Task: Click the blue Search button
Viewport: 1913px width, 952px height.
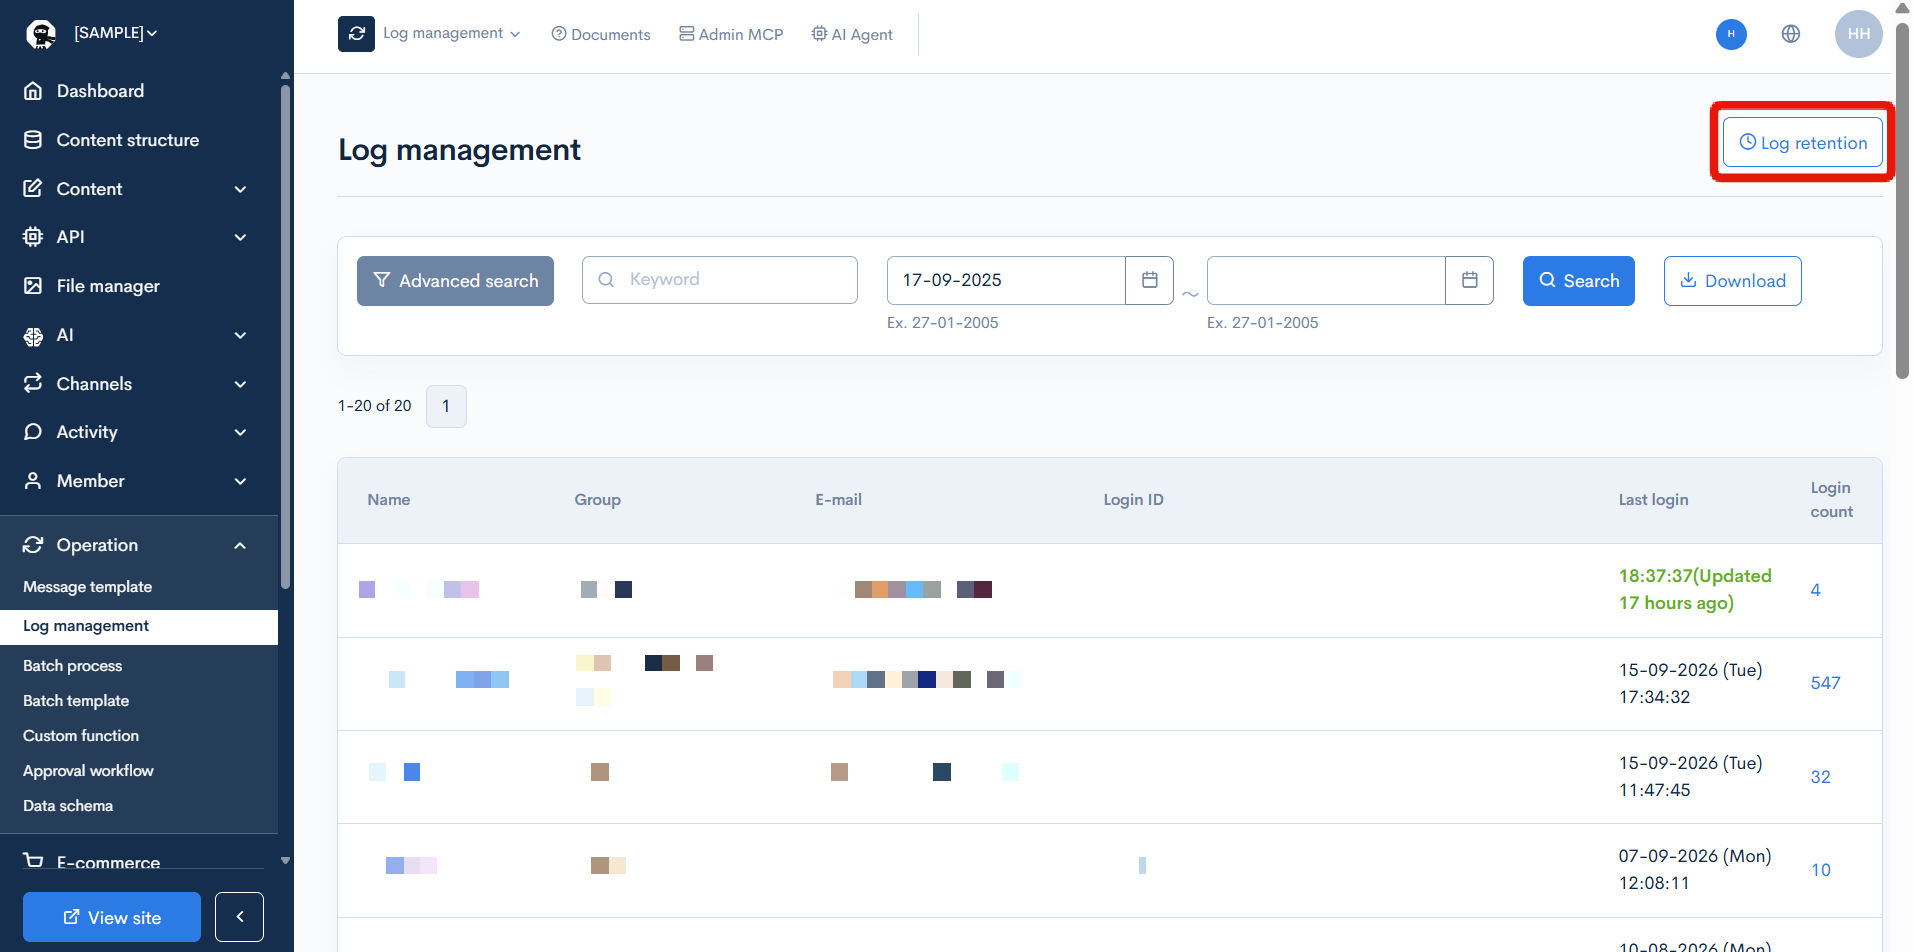Action: pos(1578,281)
